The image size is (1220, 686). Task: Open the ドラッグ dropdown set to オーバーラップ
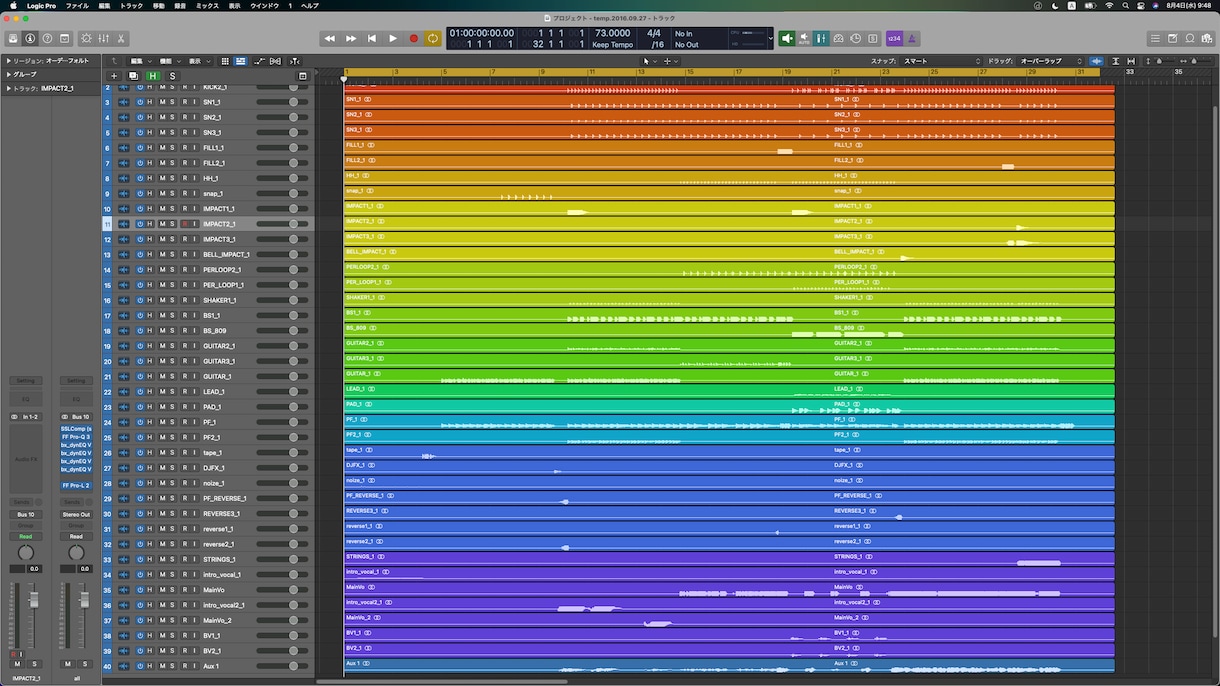point(1049,61)
